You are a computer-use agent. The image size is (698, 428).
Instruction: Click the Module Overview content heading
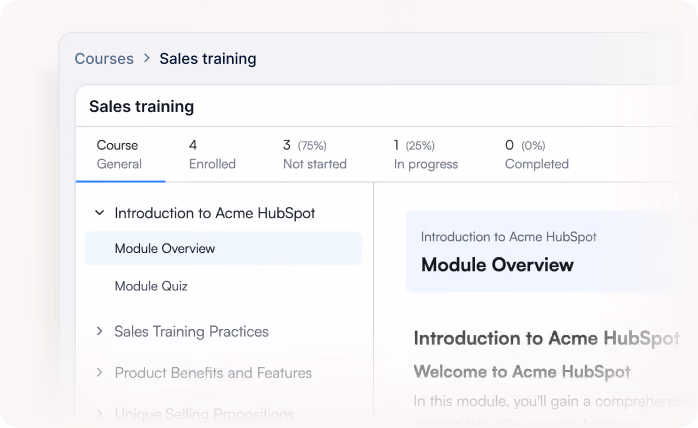click(497, 265)
